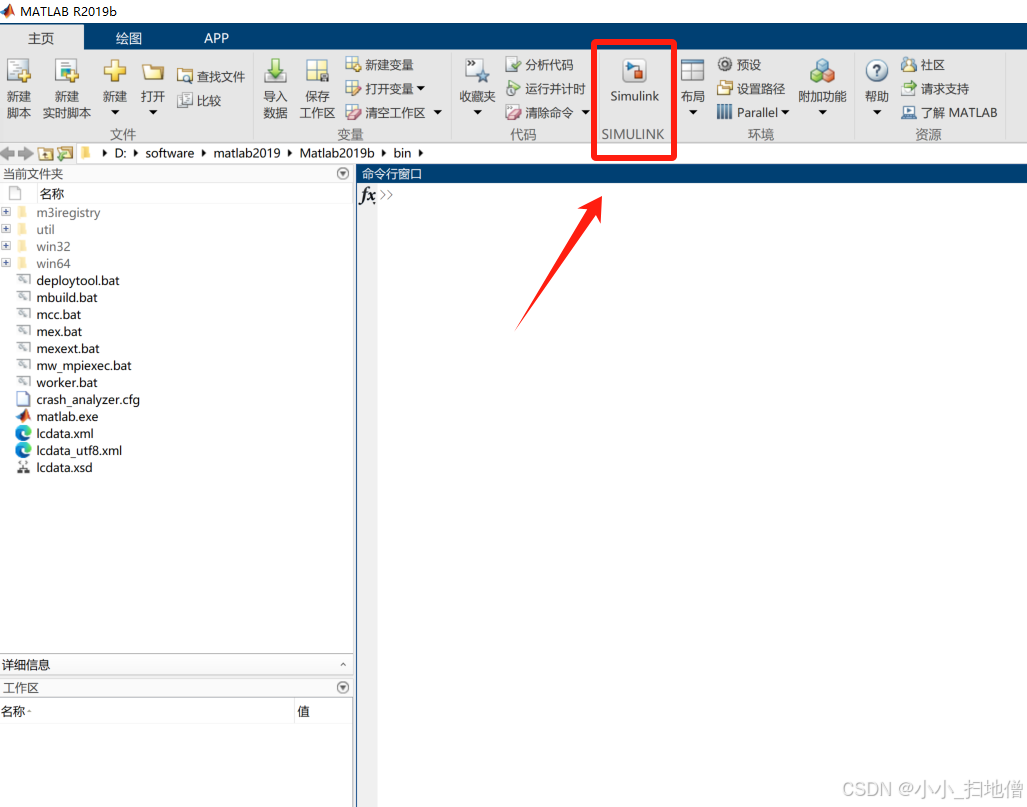This screenshot has height=807, width=1027.
Task: Open the Parallel dropdown arrow
Action: (x=785, y=113)
